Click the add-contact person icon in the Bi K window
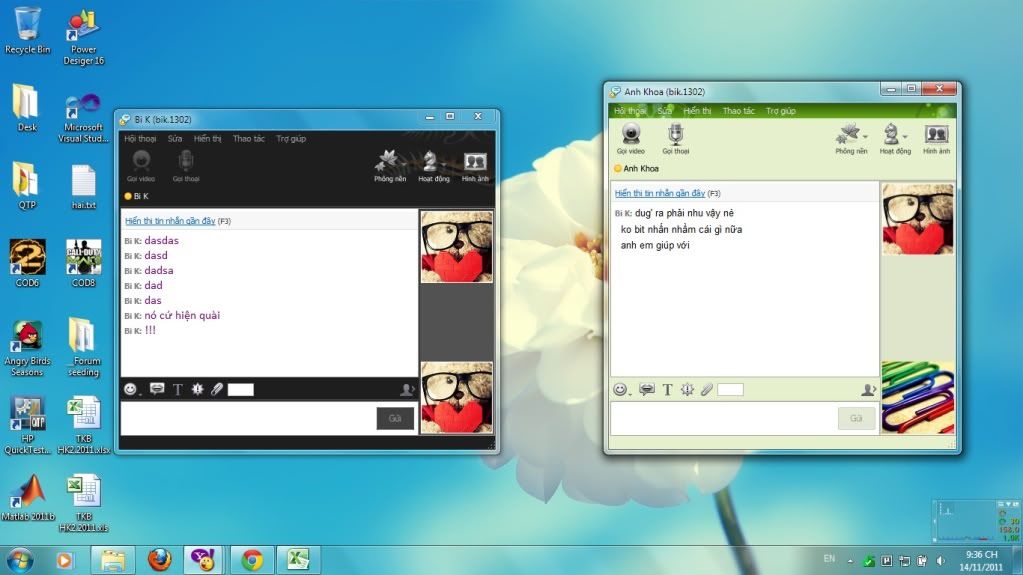The width and height of the screenshot is (1023, 575). 407,390
